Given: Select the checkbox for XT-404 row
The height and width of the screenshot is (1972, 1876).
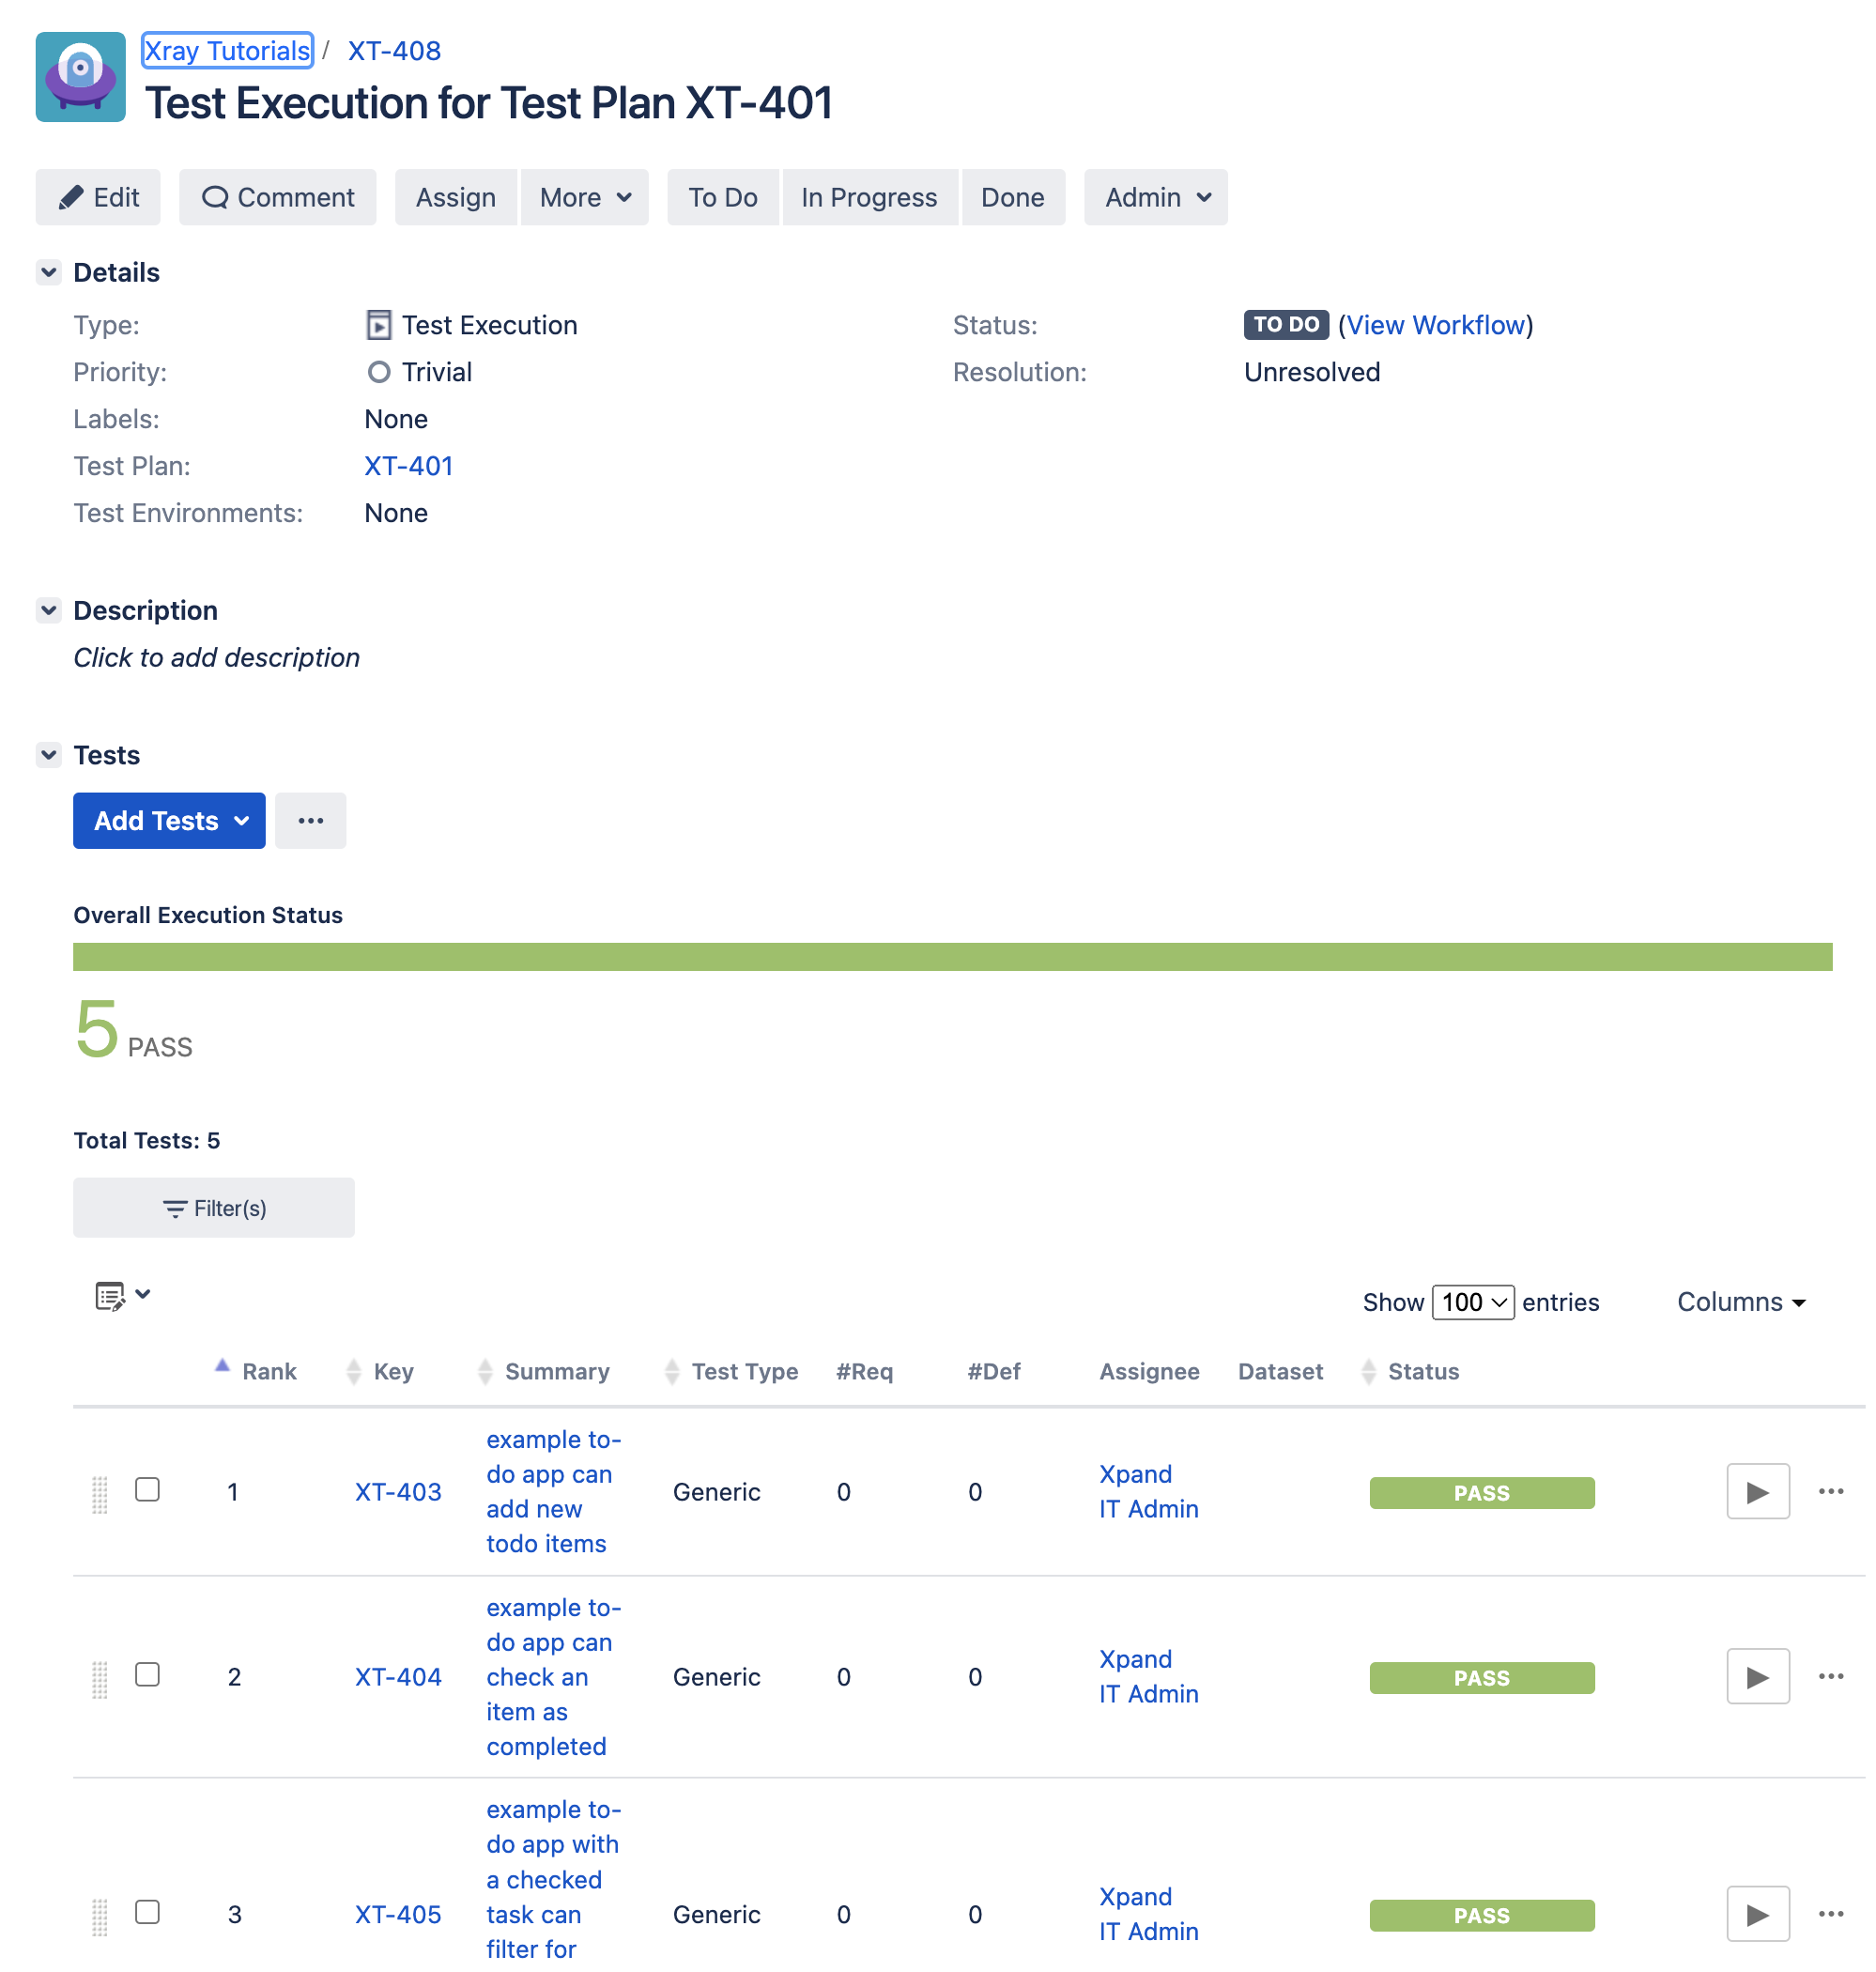Looking at the screenshot, I should tap(147, 1674).
